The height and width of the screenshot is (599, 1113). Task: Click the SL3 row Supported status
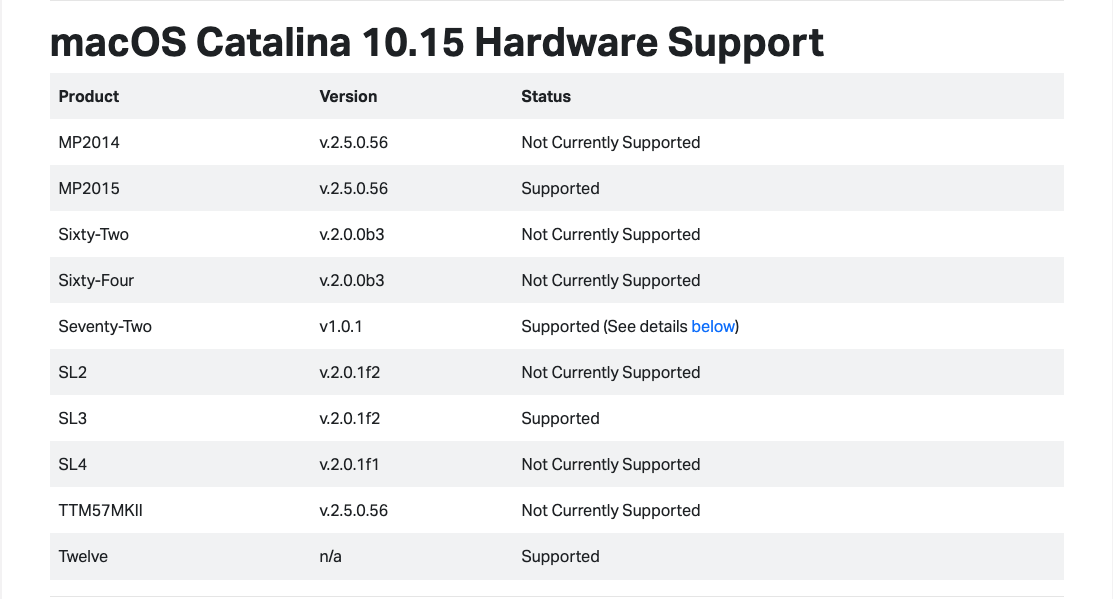pos(560,419)
